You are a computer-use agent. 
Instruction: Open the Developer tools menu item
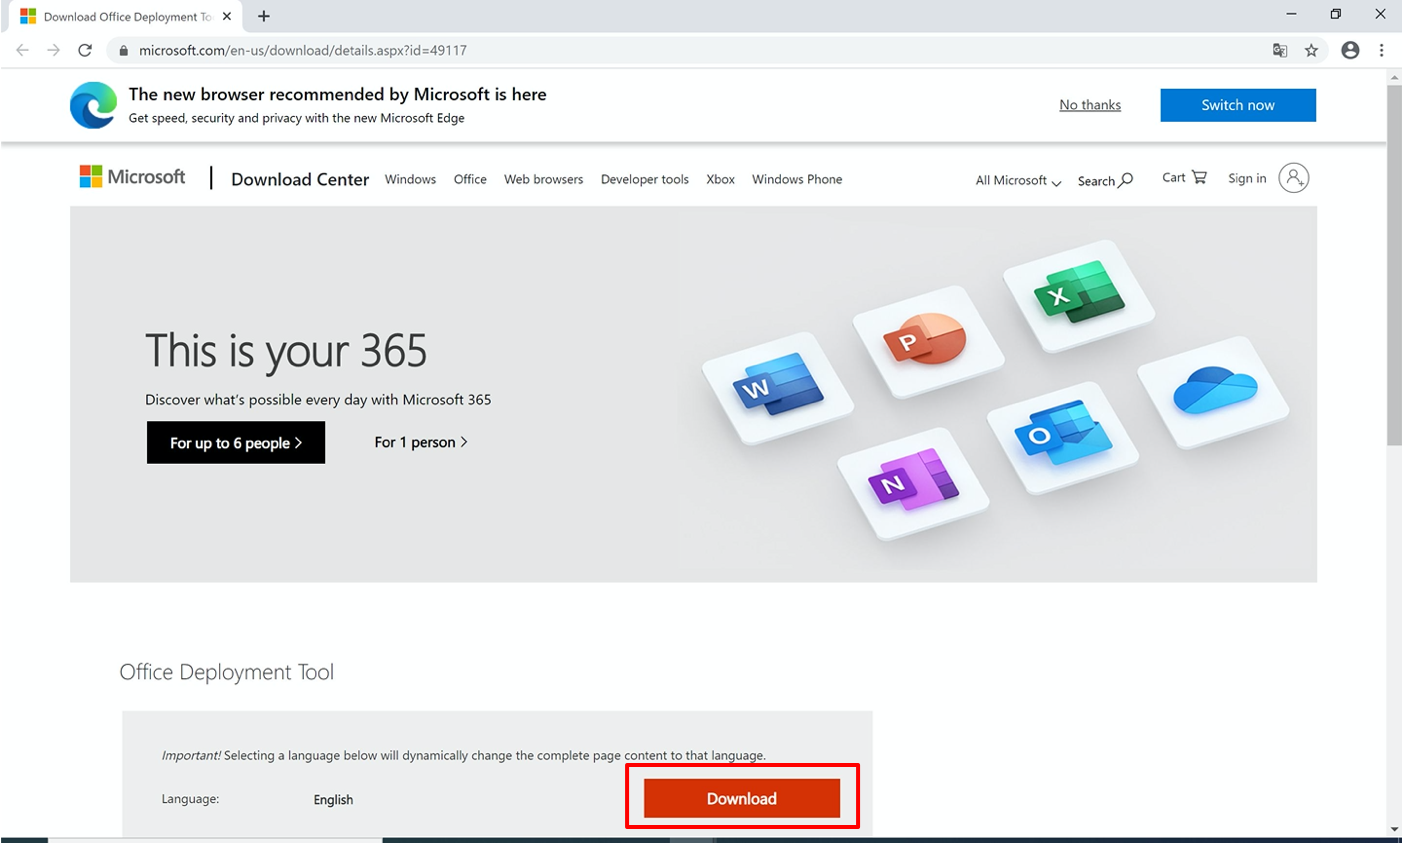(x=644, y=179)
